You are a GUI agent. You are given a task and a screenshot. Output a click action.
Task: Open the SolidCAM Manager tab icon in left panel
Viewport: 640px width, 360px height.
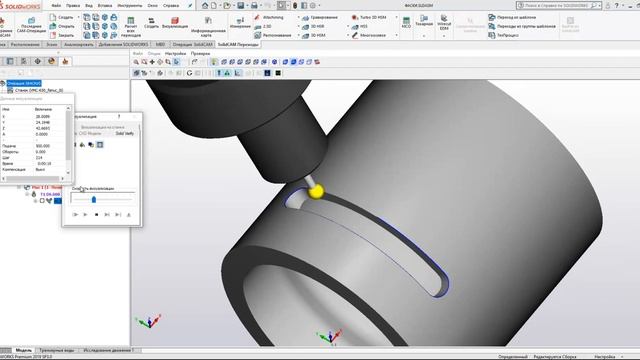pos(65,61)
